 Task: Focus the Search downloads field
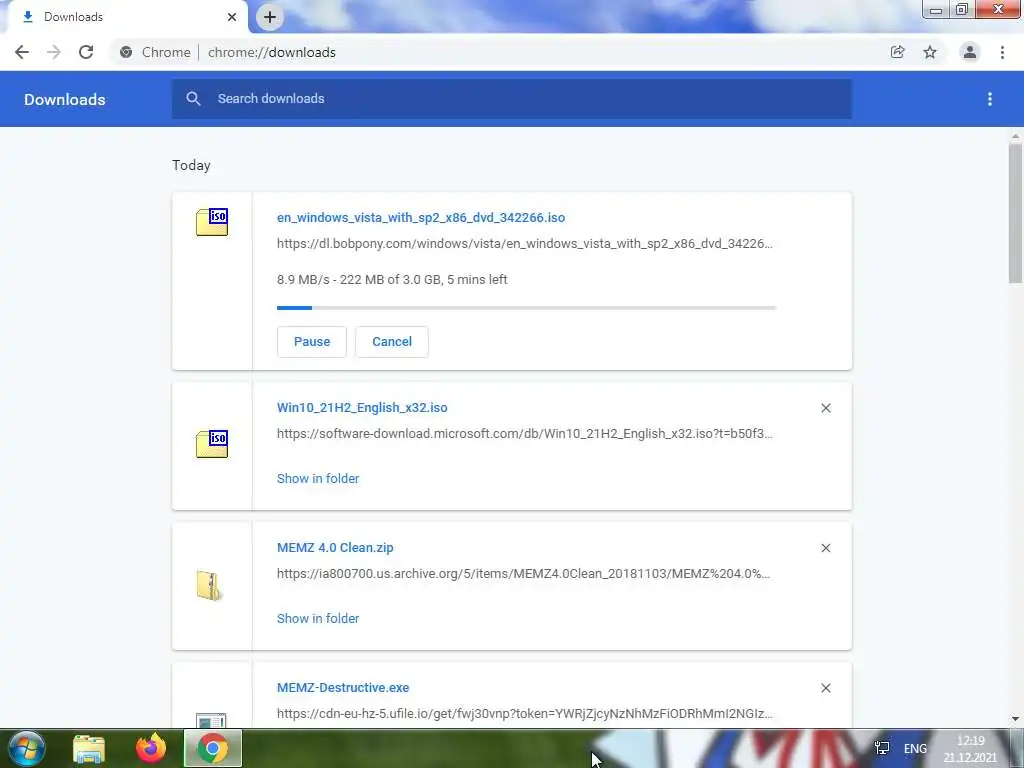pyautogui.click(x=511, y=99)
